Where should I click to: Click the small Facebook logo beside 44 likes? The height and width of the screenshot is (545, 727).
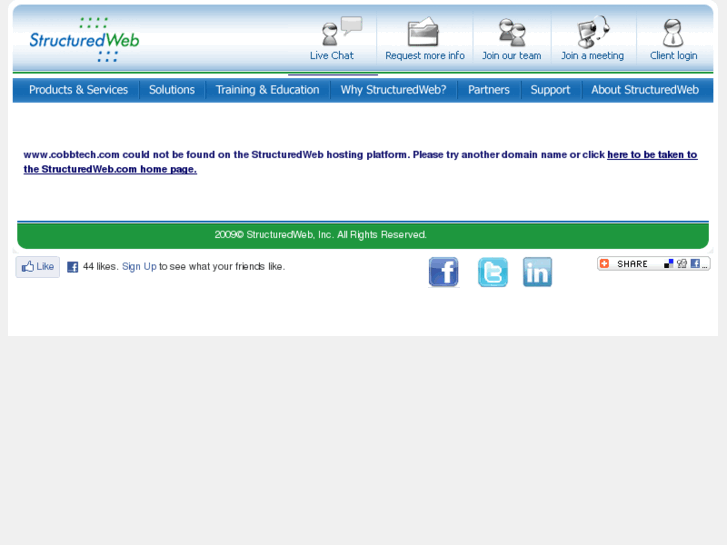[x=72, y=267]
